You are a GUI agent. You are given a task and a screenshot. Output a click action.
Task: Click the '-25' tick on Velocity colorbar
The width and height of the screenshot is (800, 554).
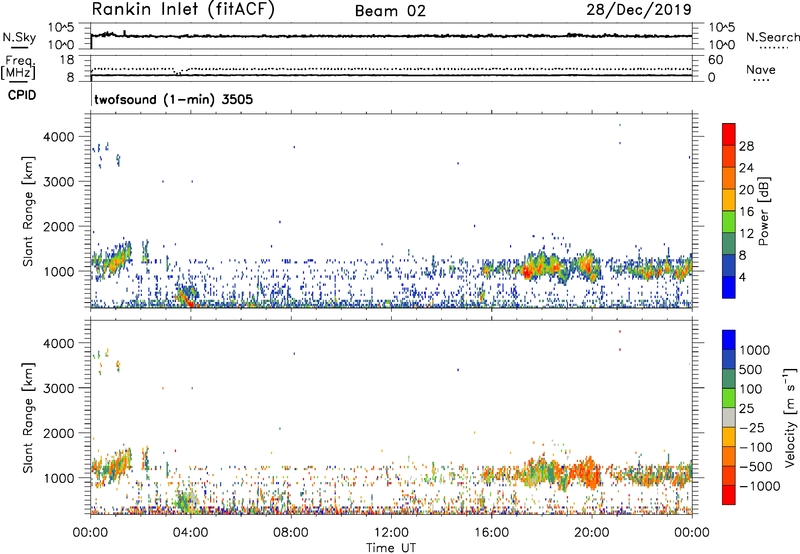752,427
